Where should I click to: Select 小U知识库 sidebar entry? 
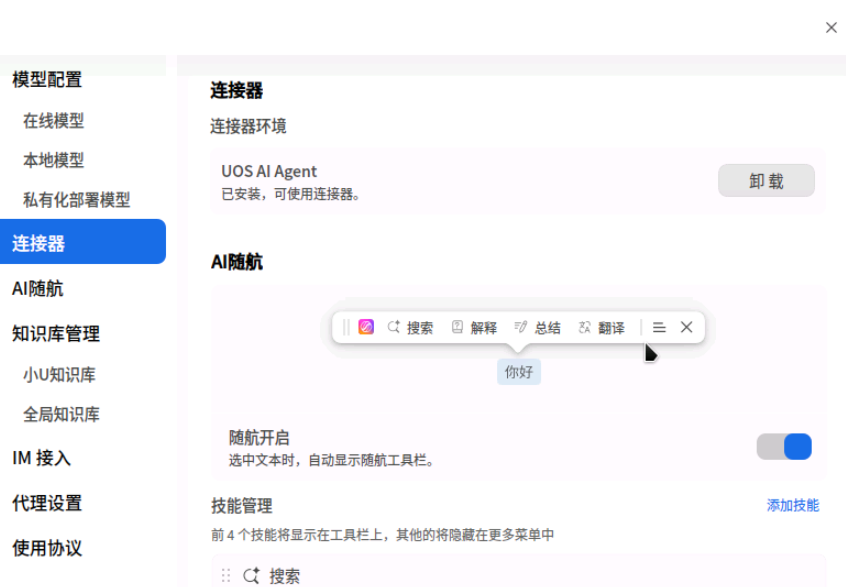tap(59, 375)
